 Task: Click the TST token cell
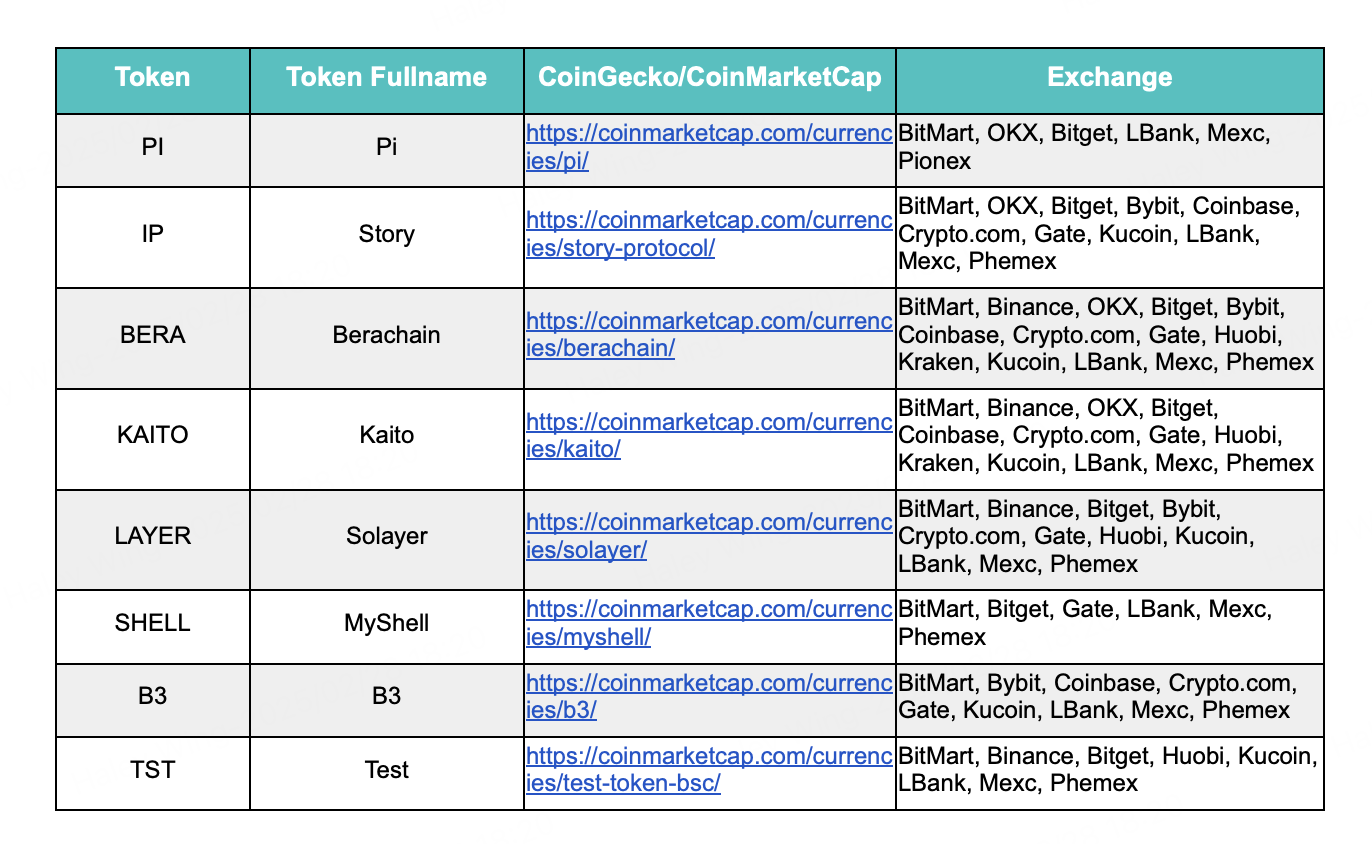click(x=153, y=770)
